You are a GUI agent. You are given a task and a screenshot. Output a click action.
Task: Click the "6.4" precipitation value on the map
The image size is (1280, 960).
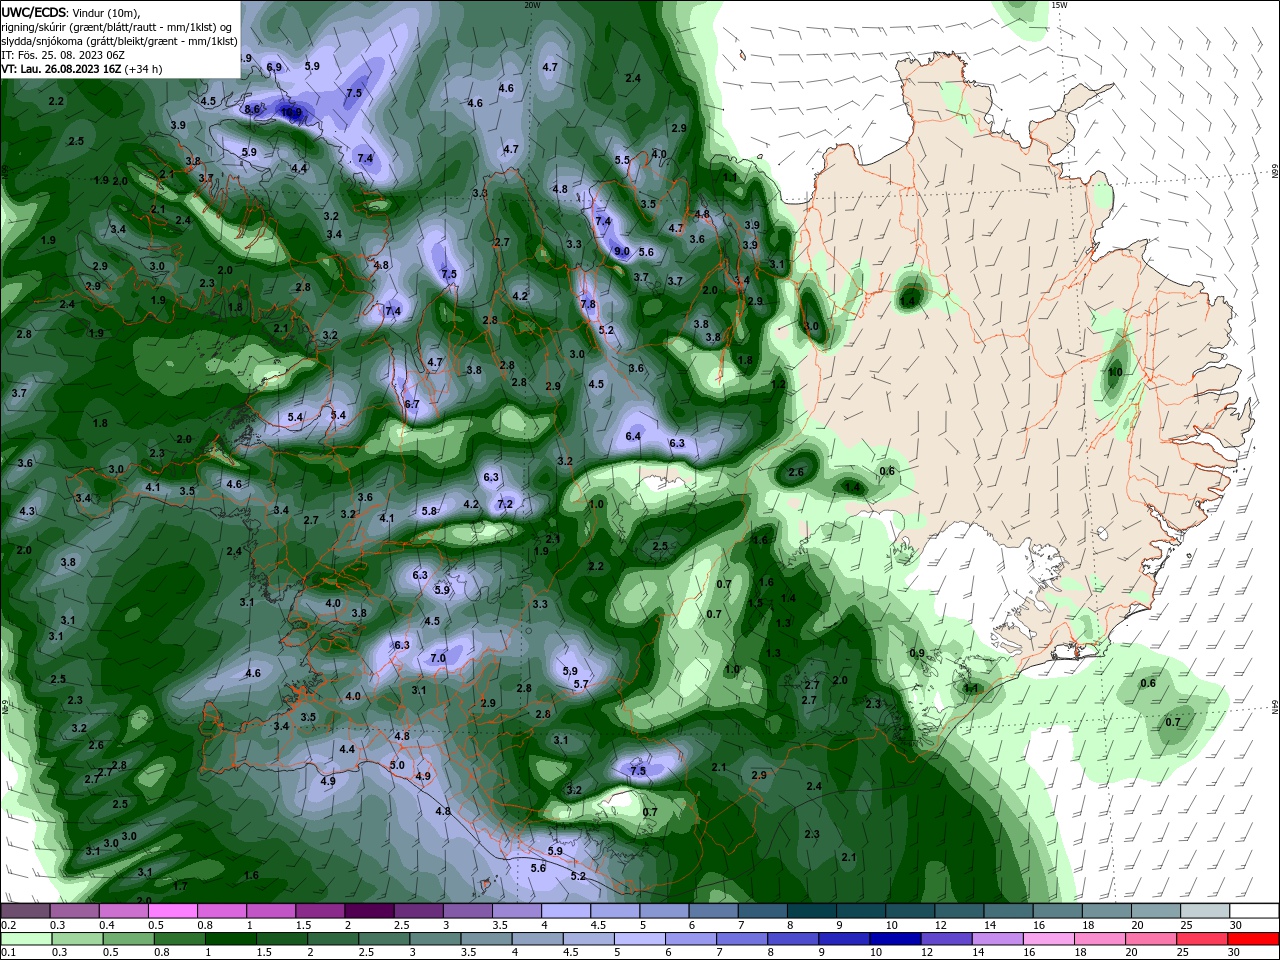[633, 436]
